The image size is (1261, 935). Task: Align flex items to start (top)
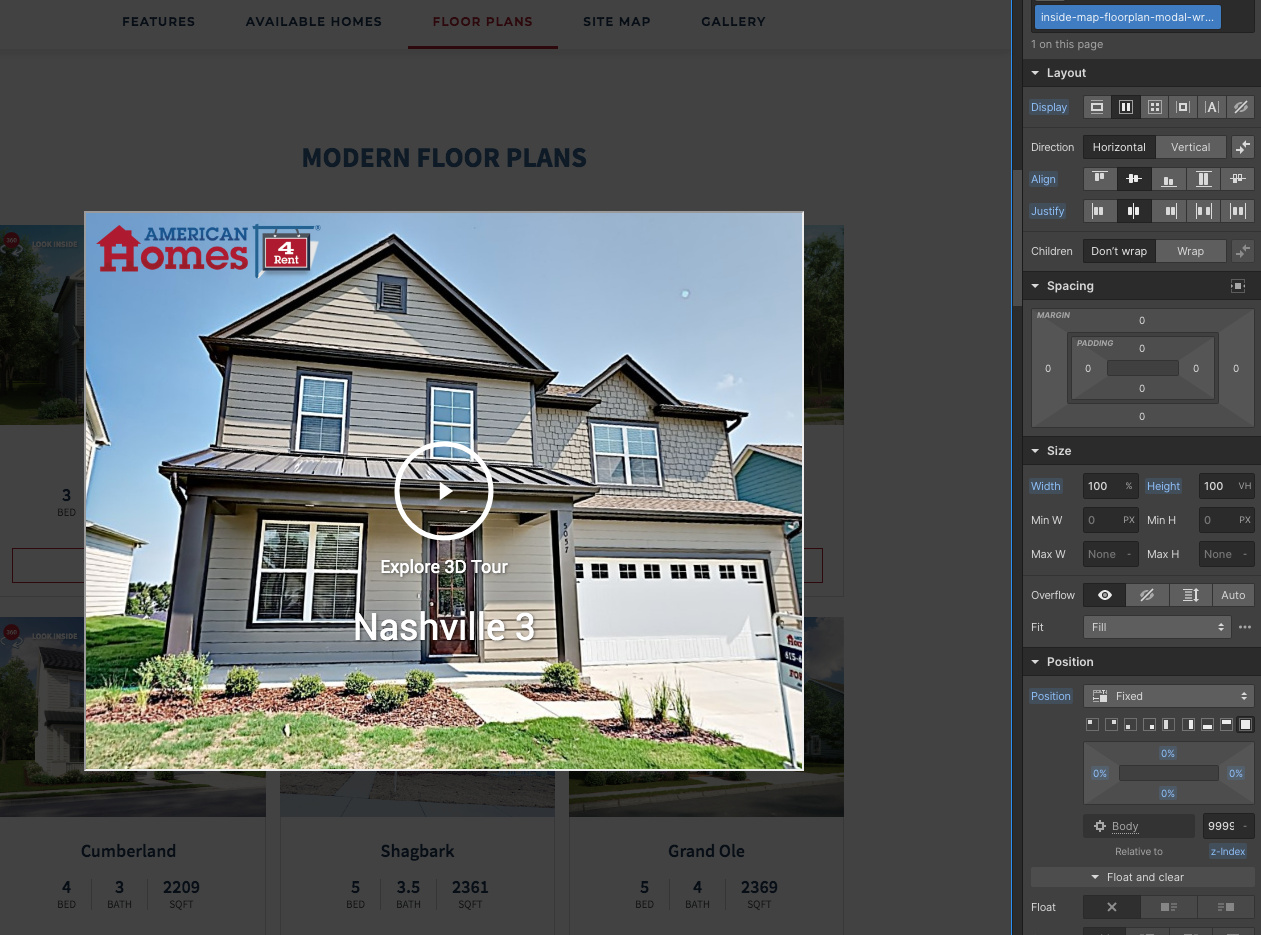[1100, 179]
